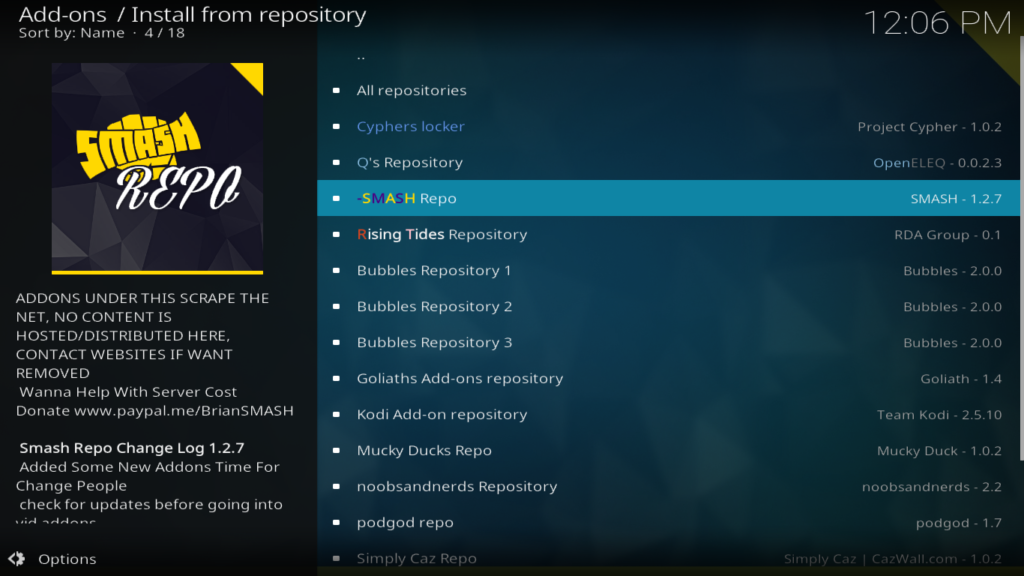Click the 'Team Kodi - 2.5.10' label
1024x576 pixels.
pos(939,415)
